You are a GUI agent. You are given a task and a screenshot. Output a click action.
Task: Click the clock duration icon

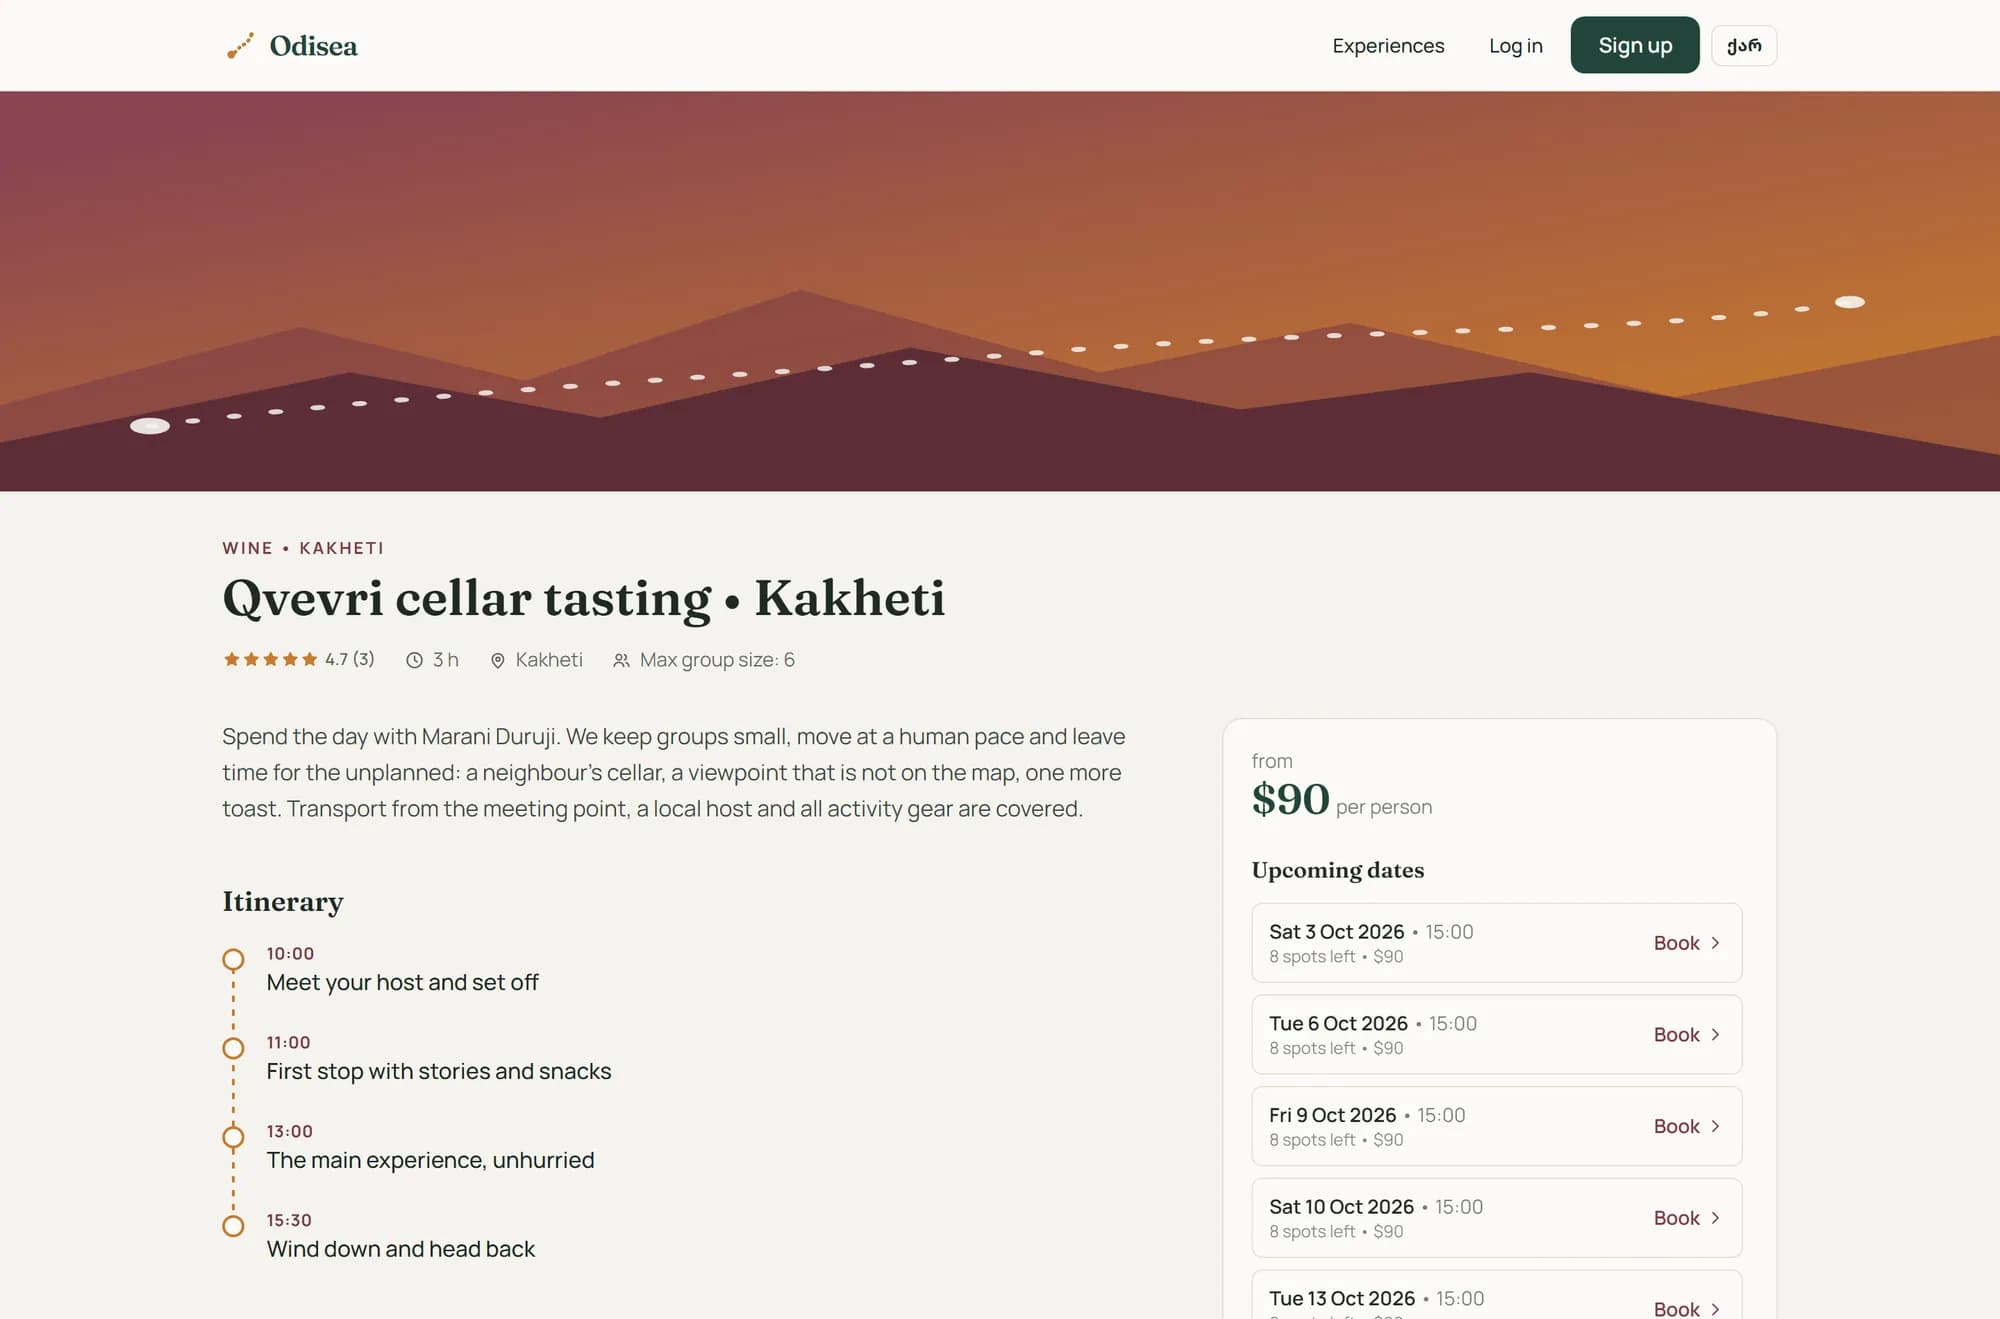tap(414, 660)
